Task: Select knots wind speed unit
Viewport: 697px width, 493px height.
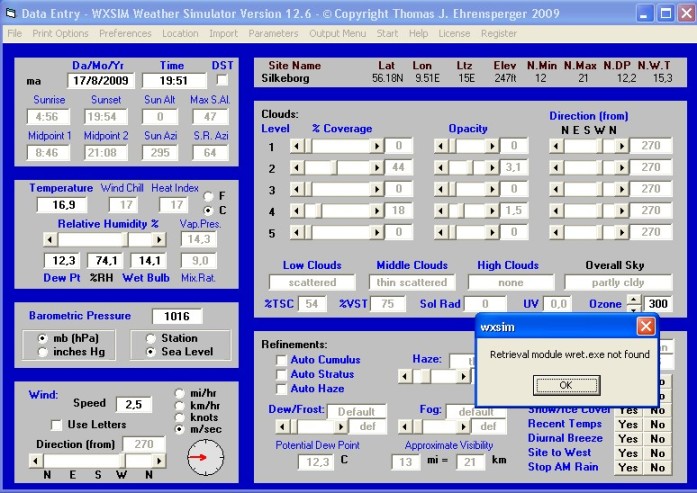Action: point(180,417)
